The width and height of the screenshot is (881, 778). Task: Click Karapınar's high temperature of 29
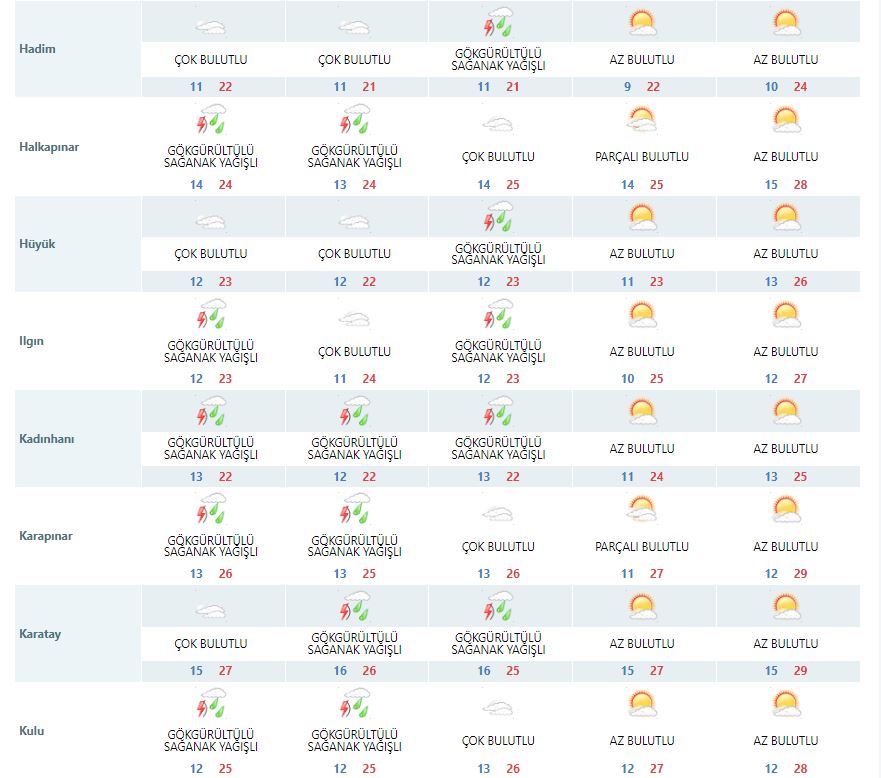coord(800,574)
